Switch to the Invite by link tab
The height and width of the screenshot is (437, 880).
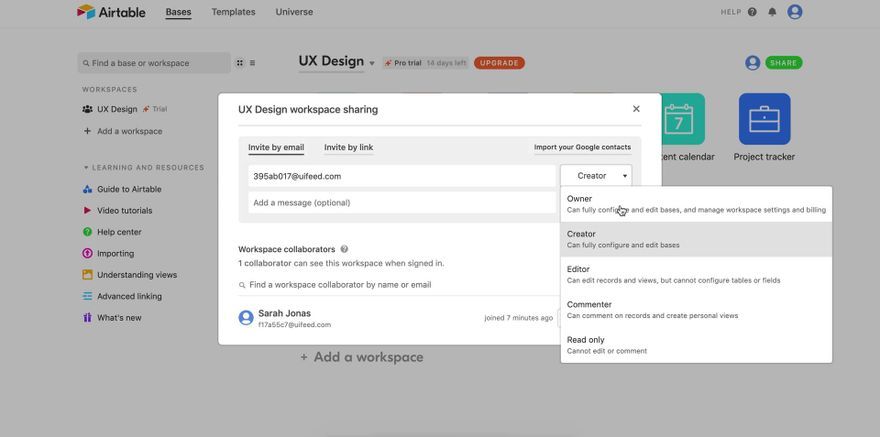pyautogui.click(x=349, y=148)
